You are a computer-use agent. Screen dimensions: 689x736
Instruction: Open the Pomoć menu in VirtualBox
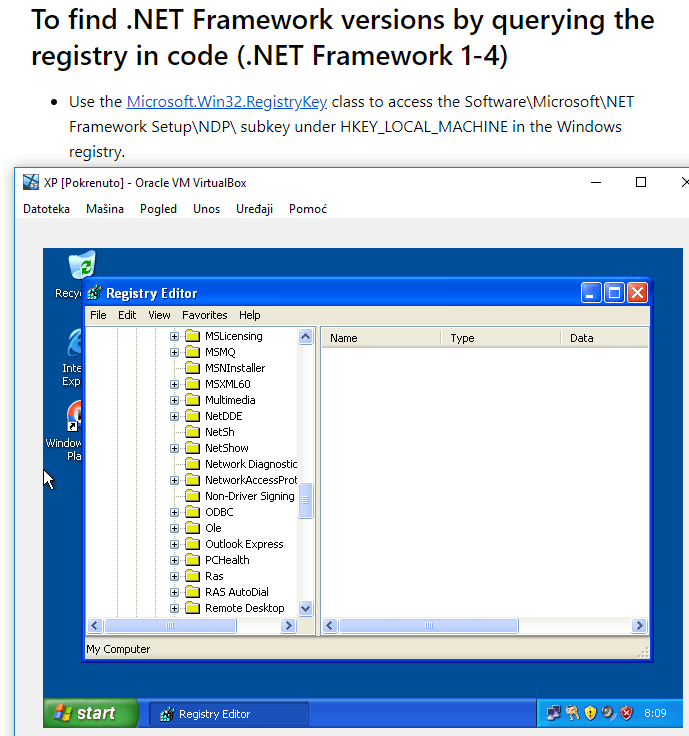308,209
